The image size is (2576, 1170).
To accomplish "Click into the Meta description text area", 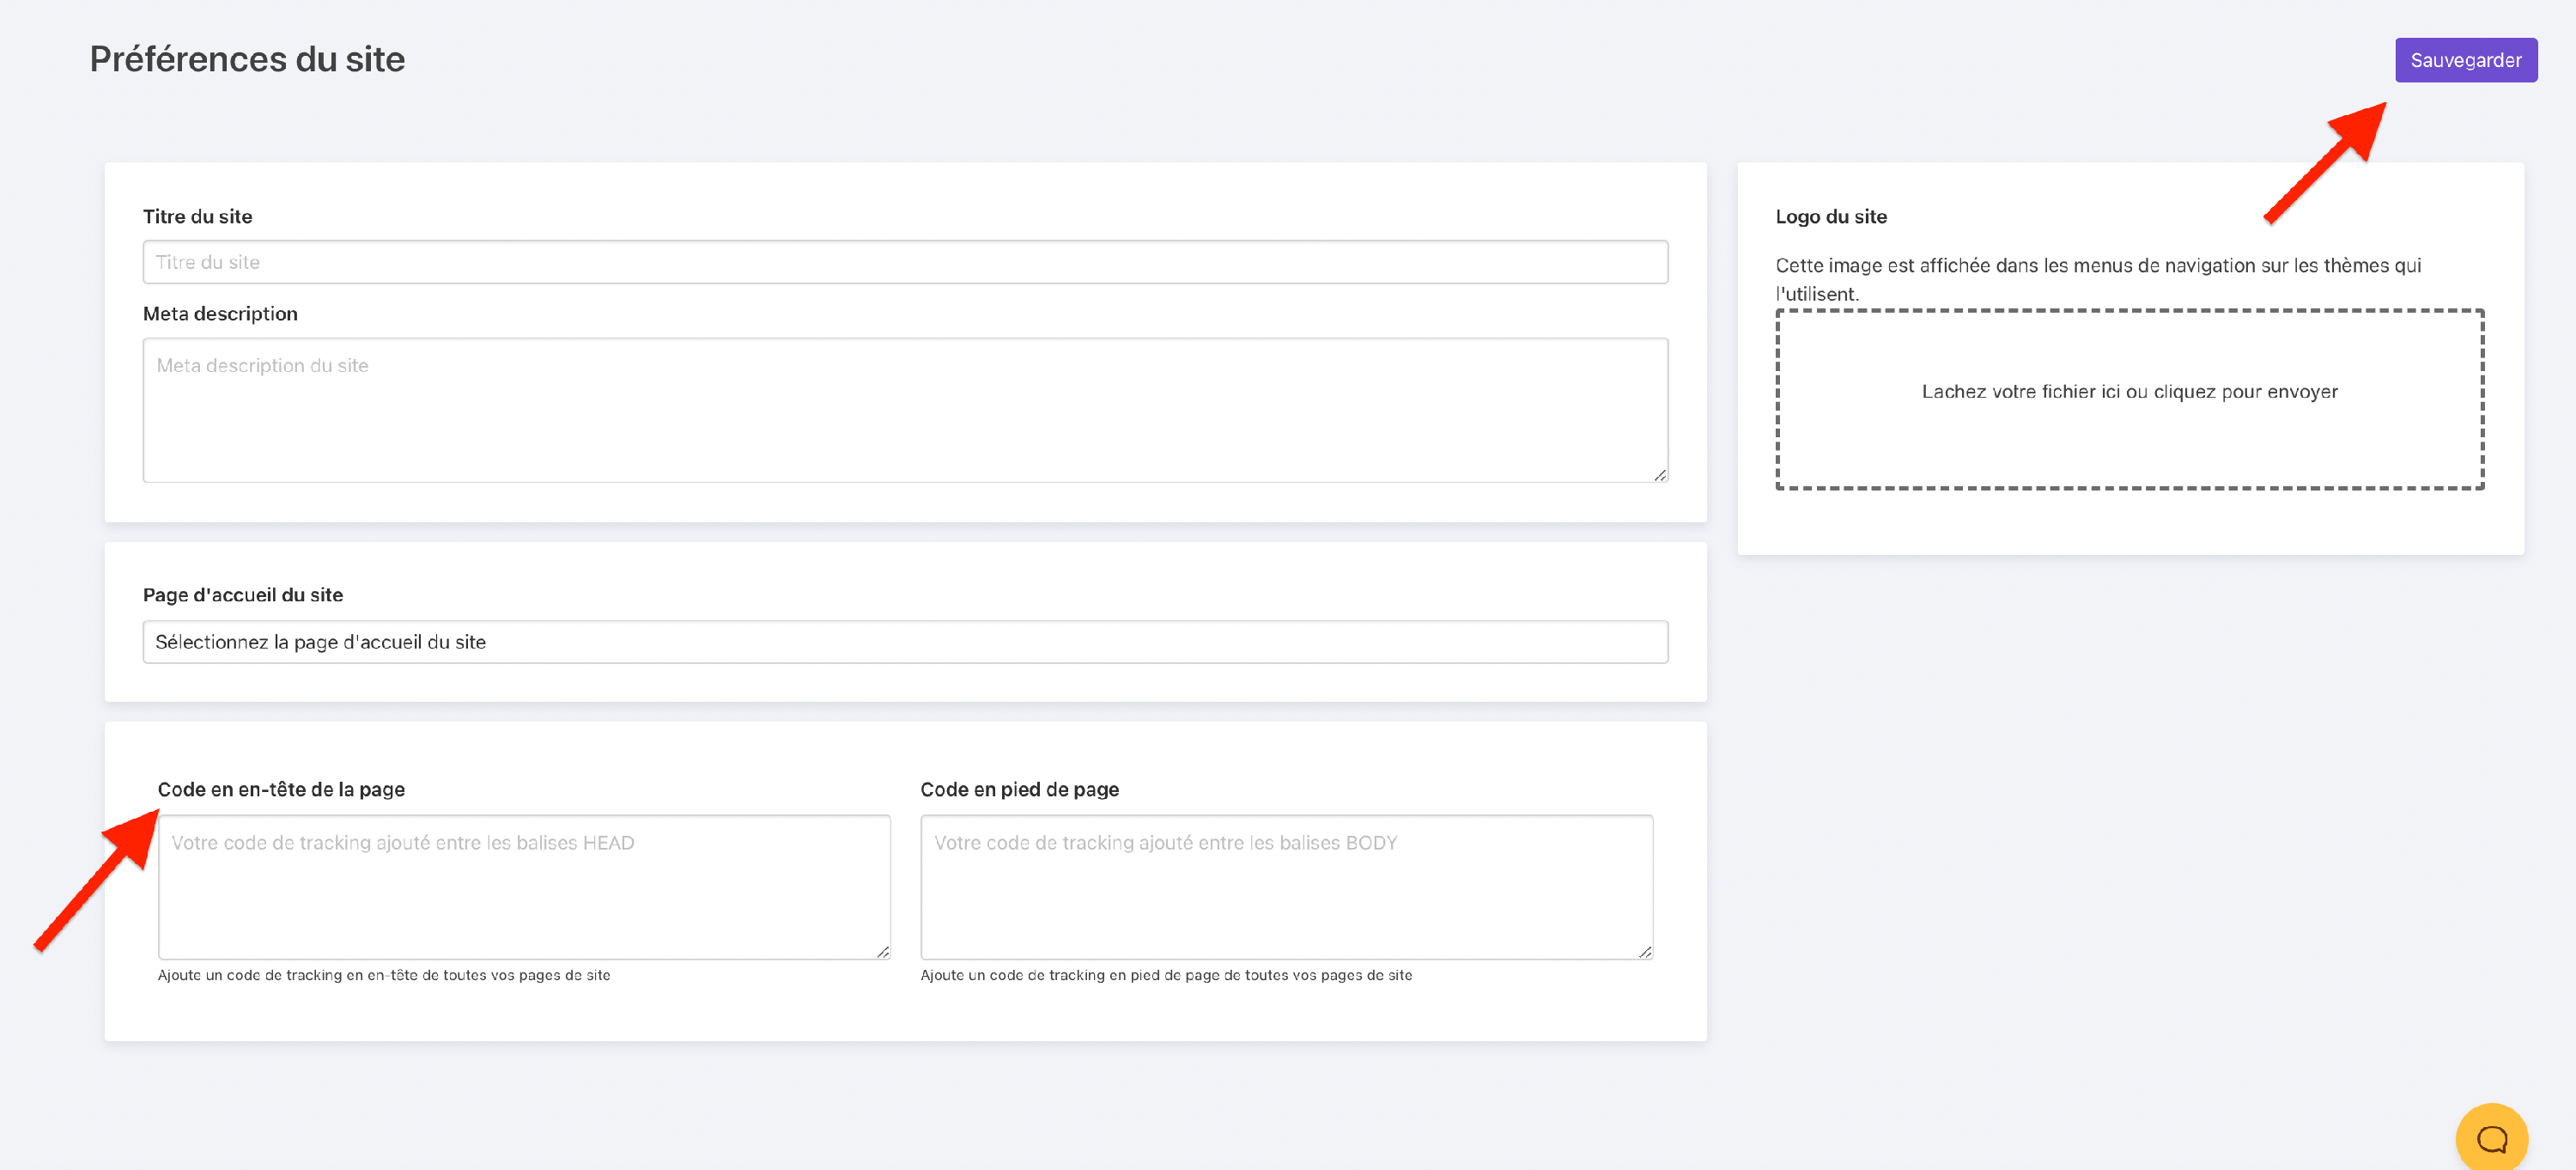I will pos(904,410).
